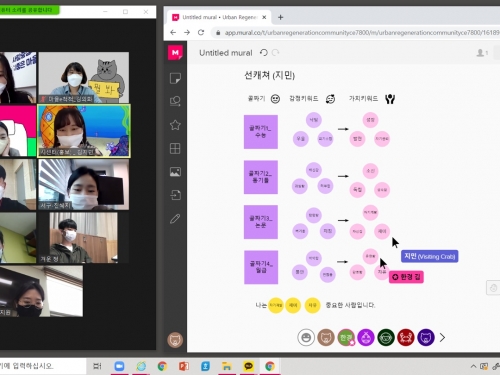Select the Zoom video with cat cartoon

(84, 77)
